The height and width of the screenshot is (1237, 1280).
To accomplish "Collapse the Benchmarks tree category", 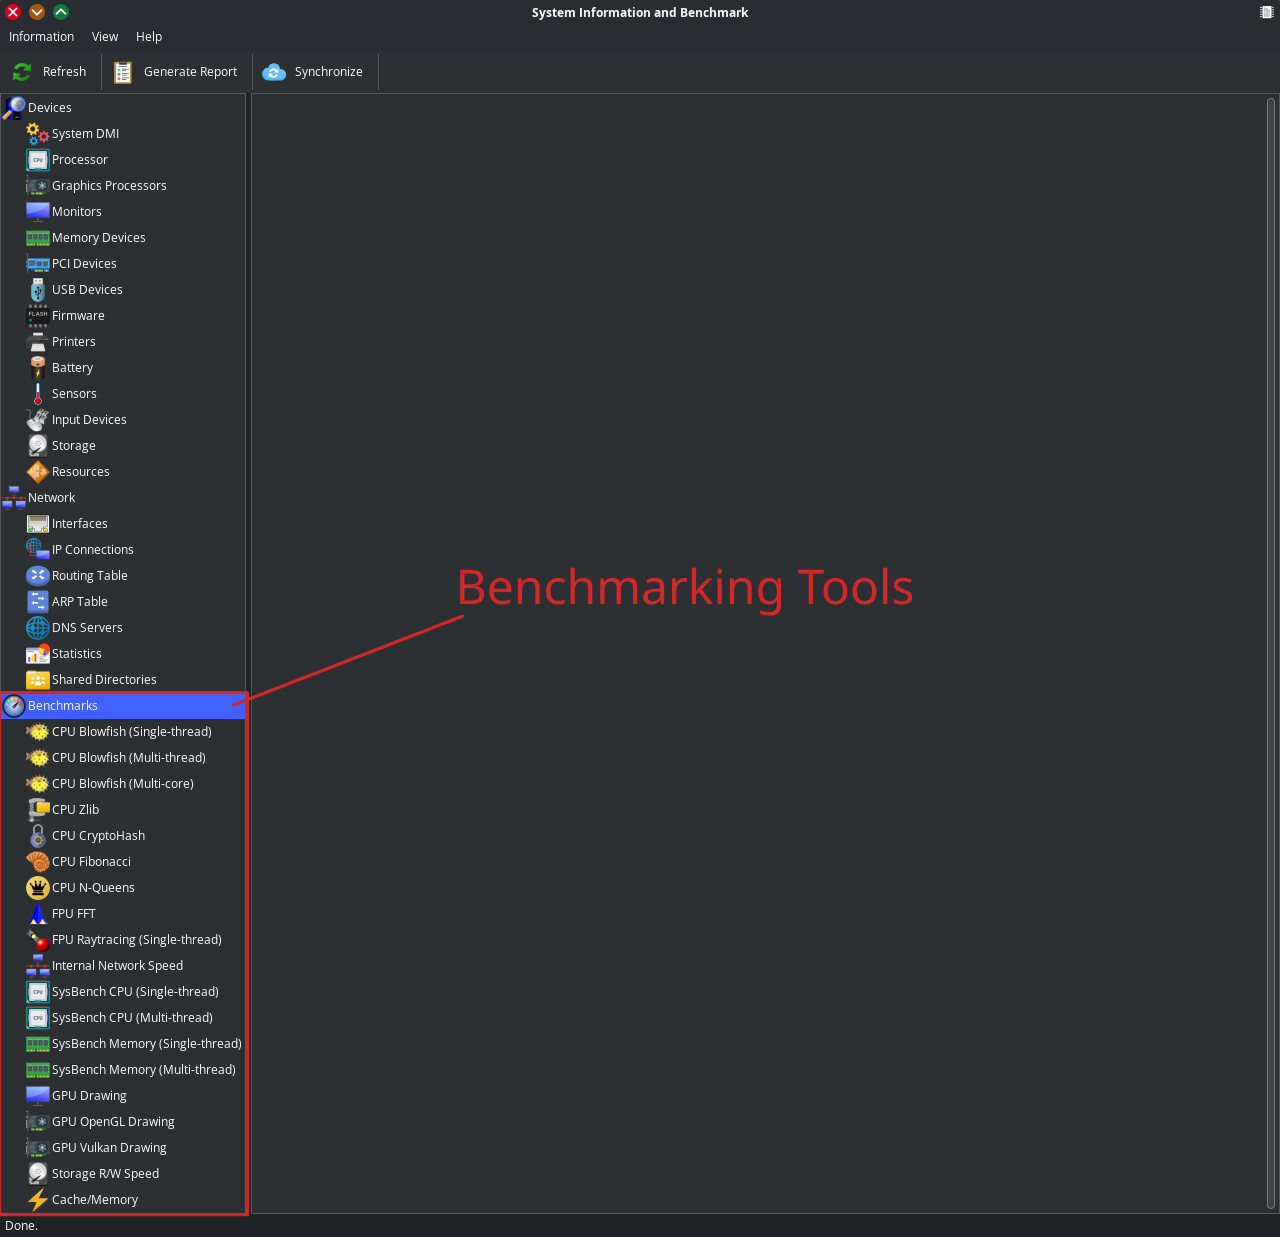I will click(14, 706).
